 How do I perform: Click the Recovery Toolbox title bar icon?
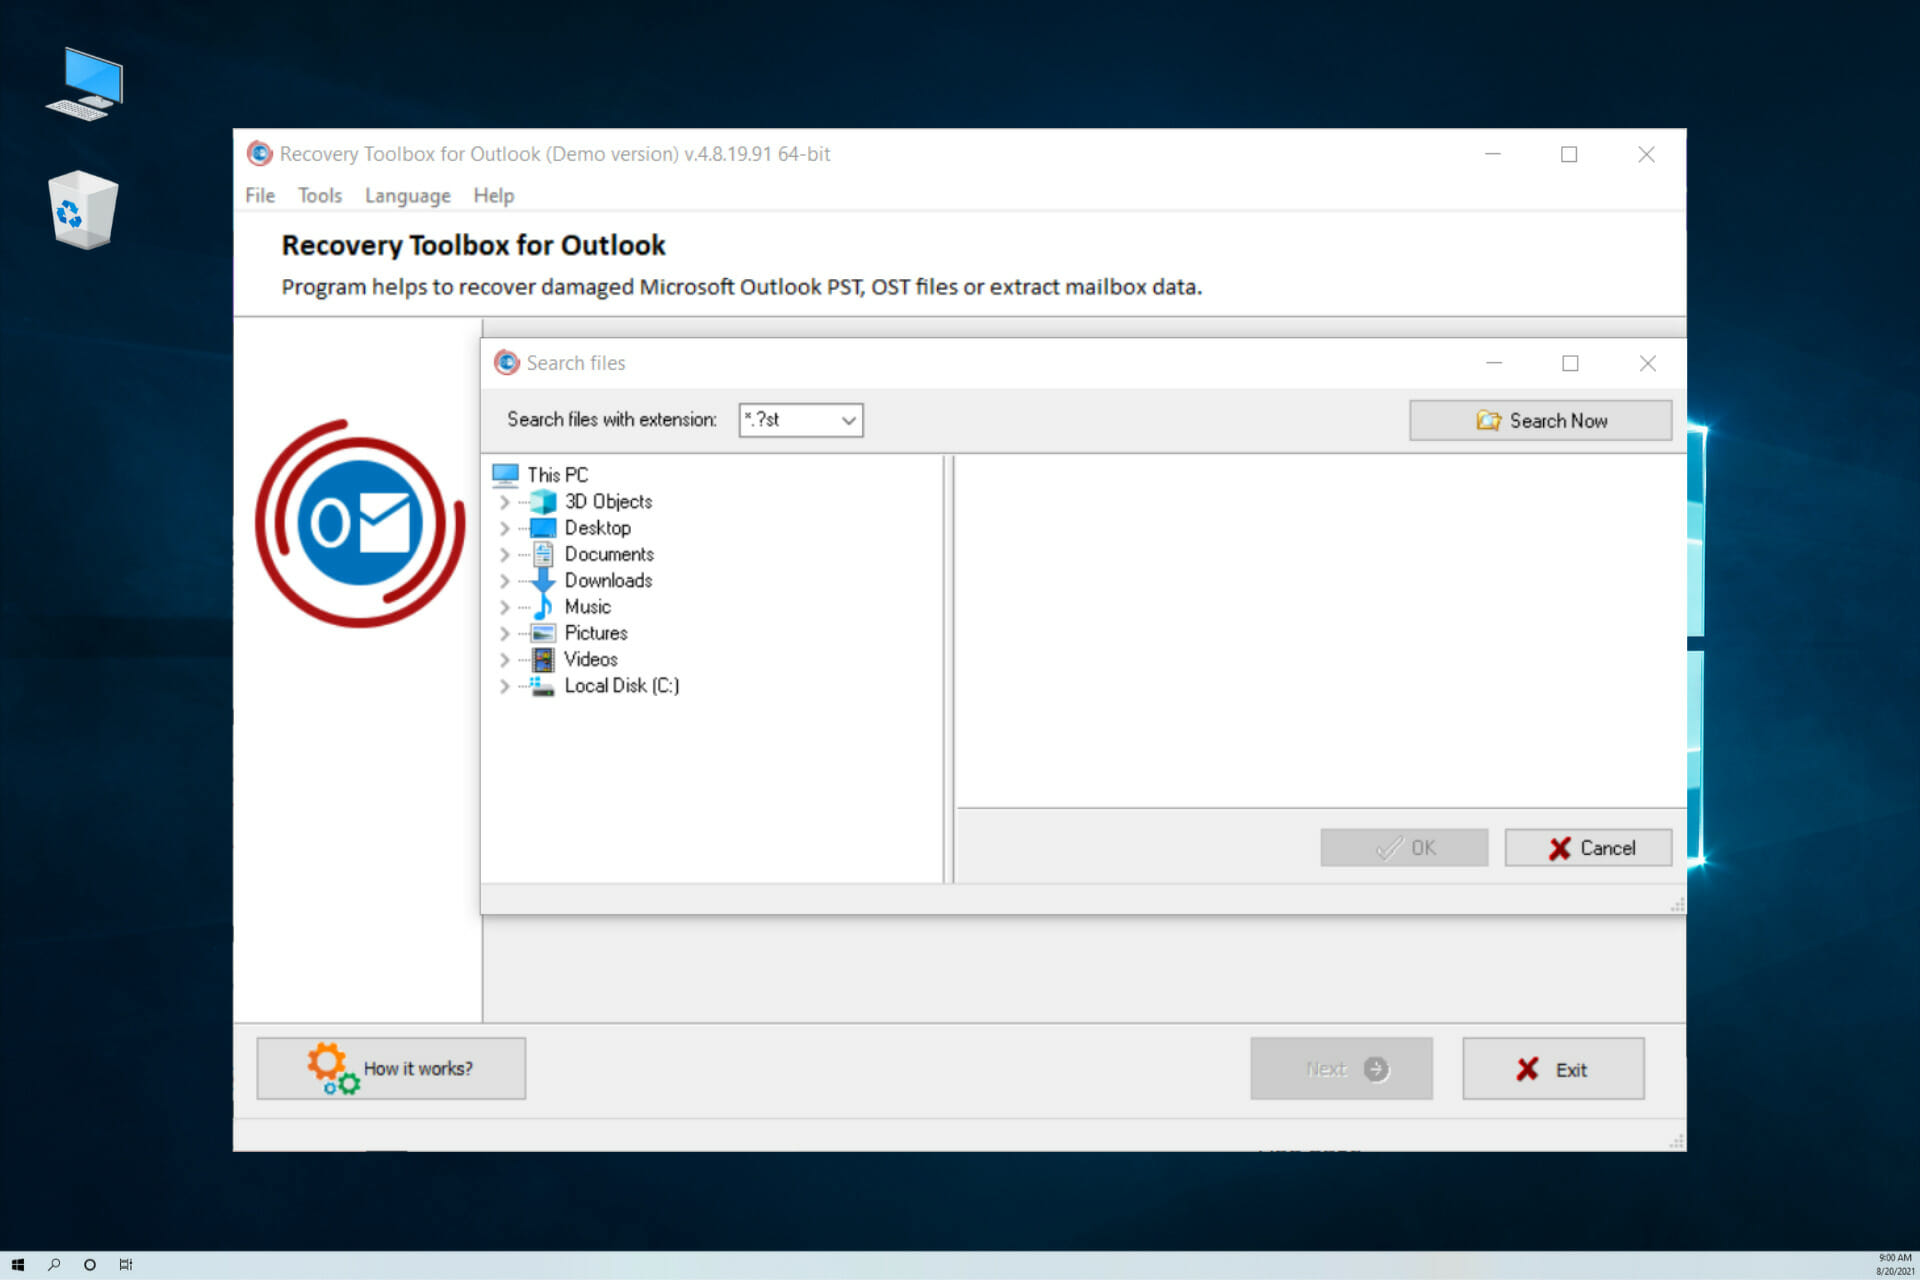(259, 153)
